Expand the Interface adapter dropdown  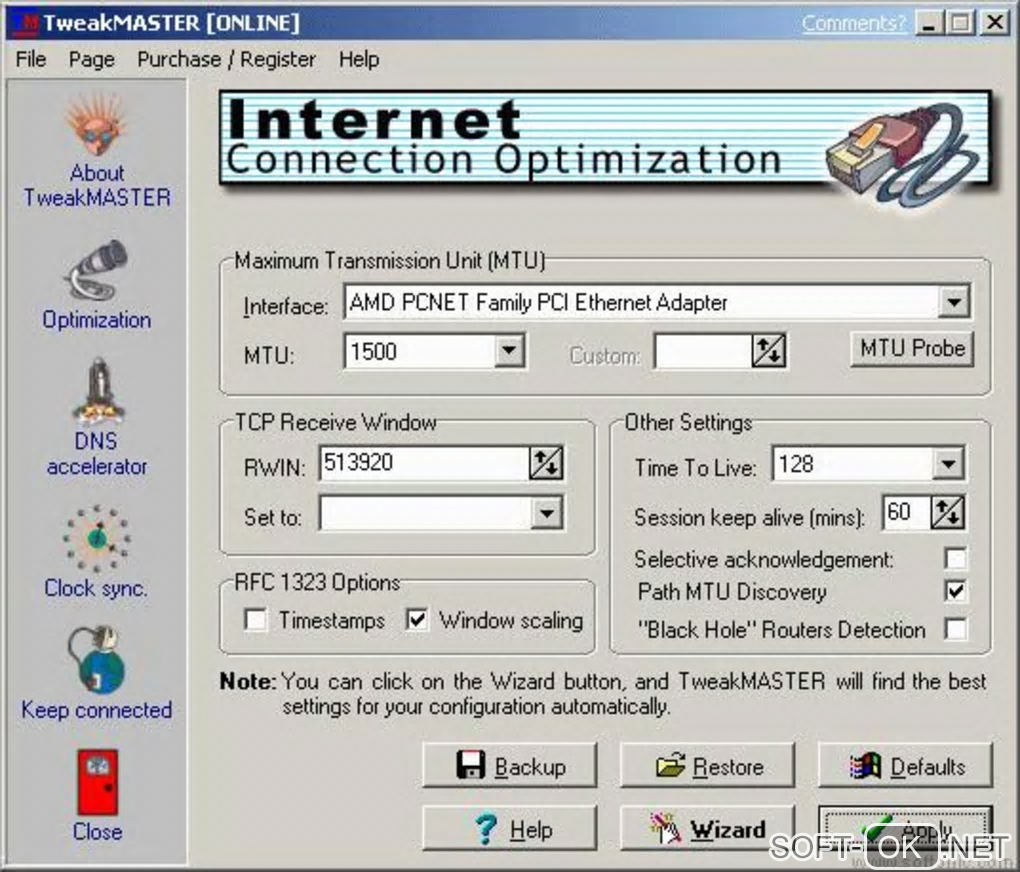point(954,302)
